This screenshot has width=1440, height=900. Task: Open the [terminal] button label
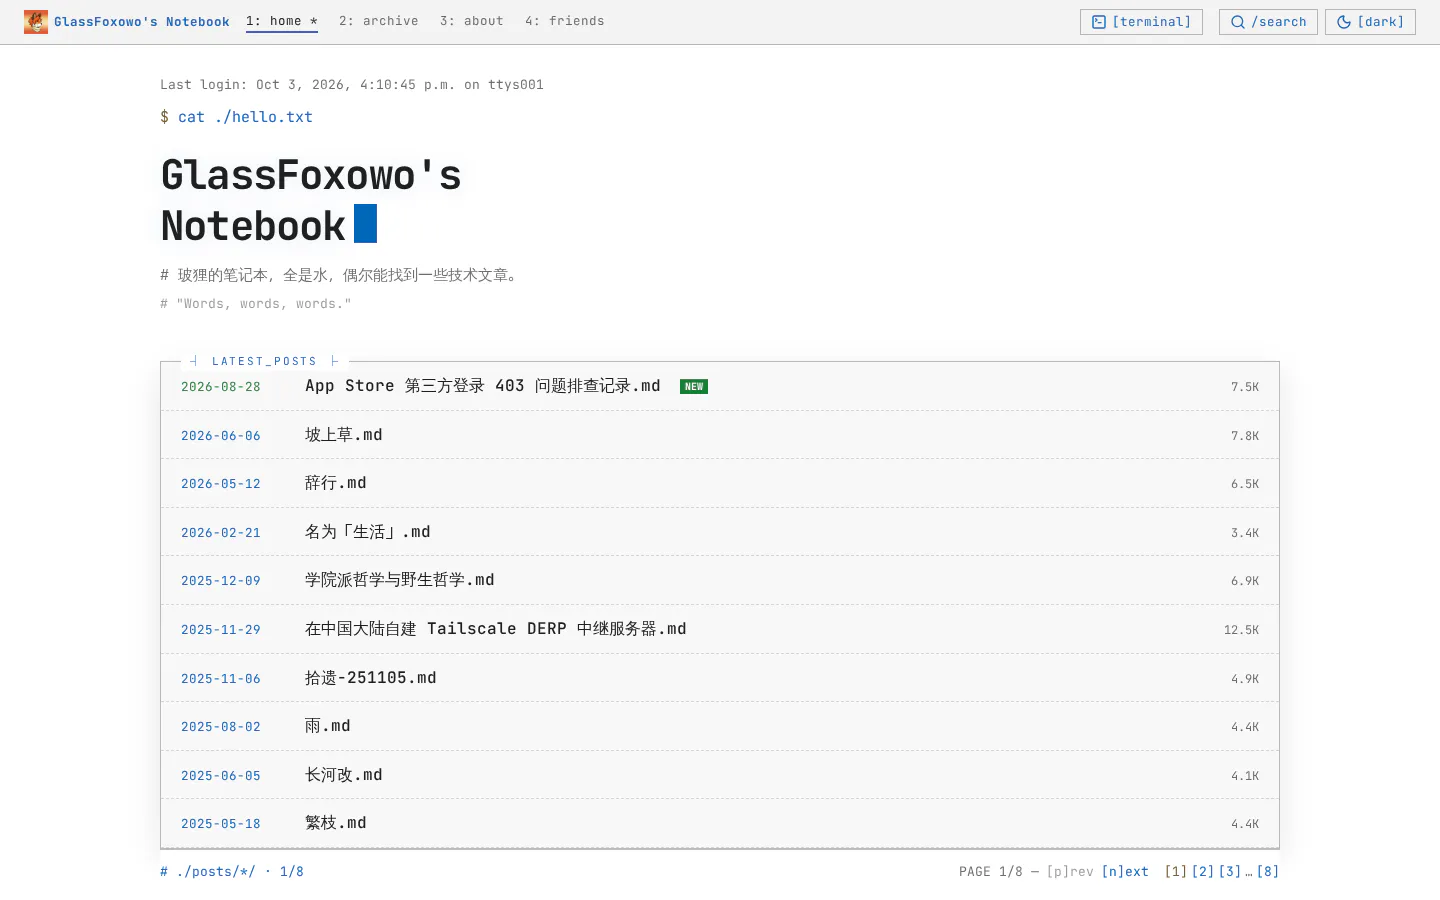point(1152,22)
